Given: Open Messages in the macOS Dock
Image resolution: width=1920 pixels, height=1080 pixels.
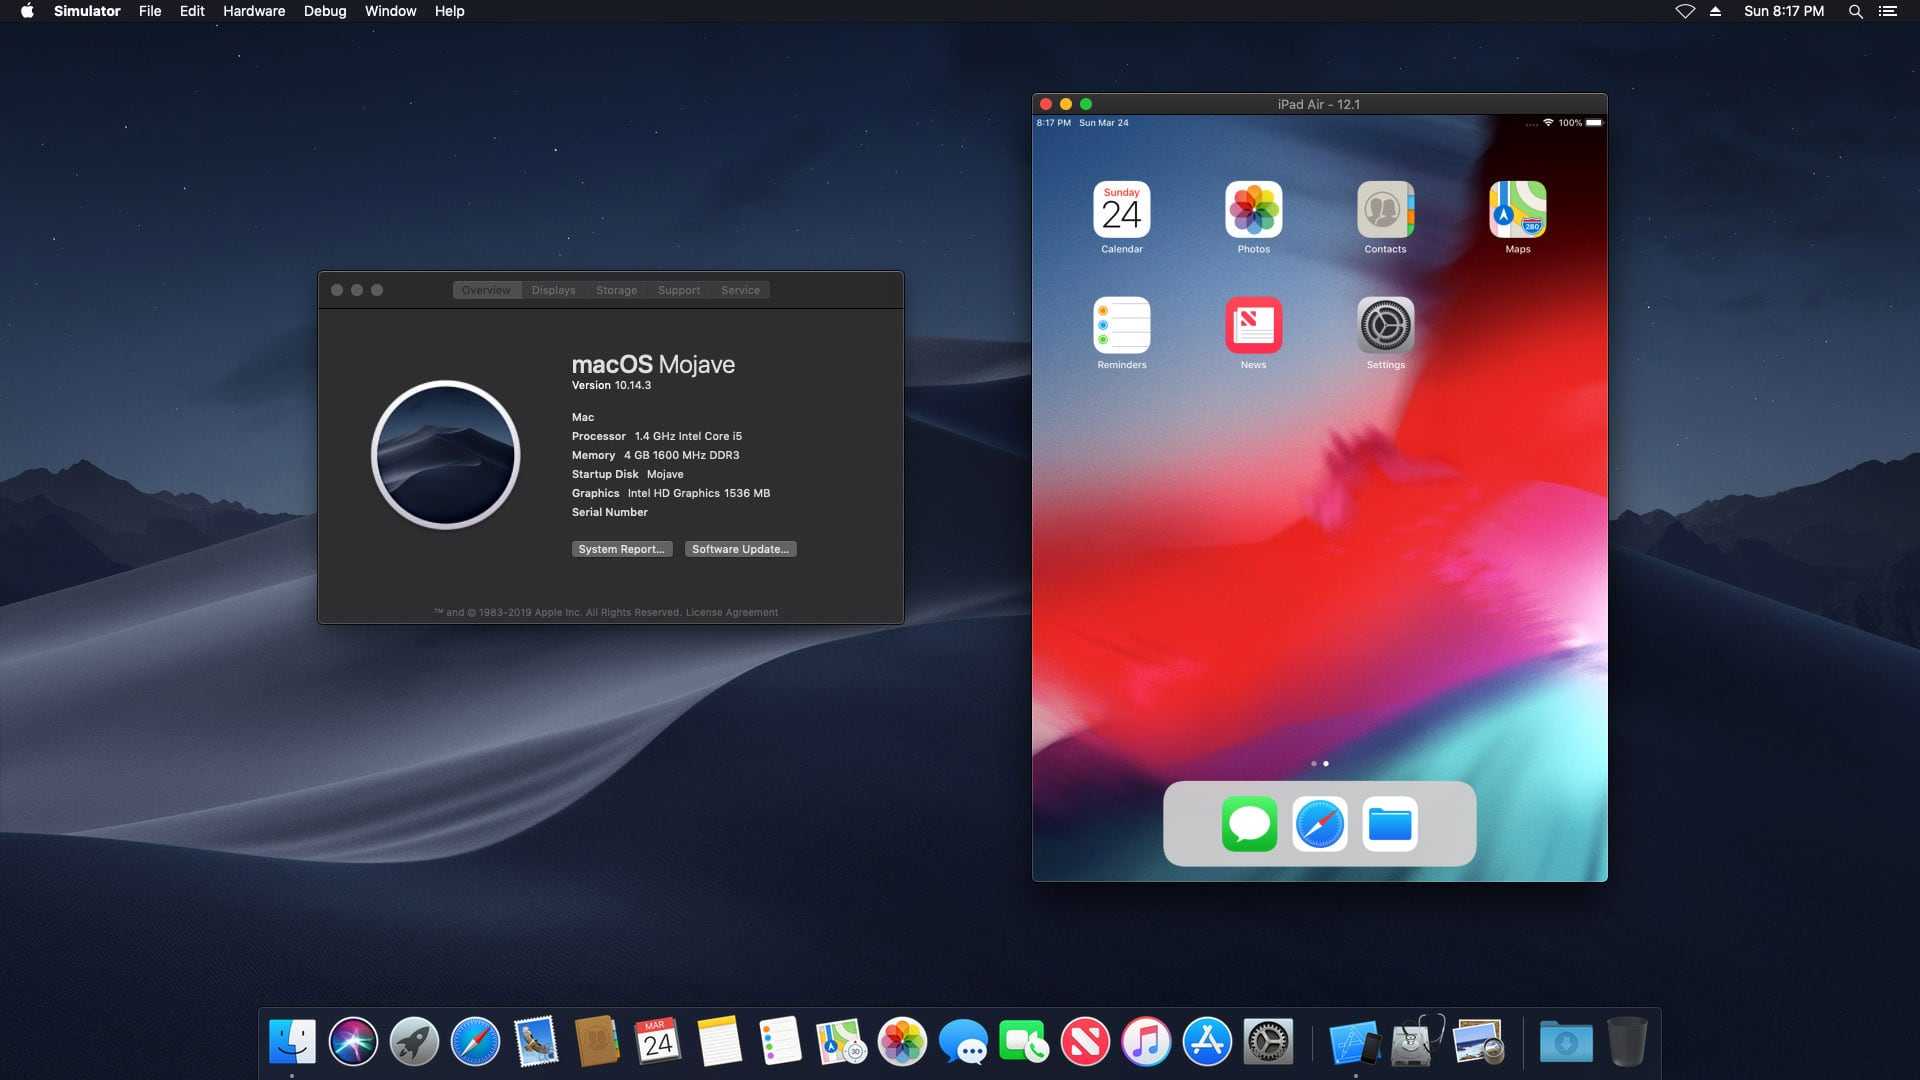Looking at the screenshot, I should point(963,1044).
